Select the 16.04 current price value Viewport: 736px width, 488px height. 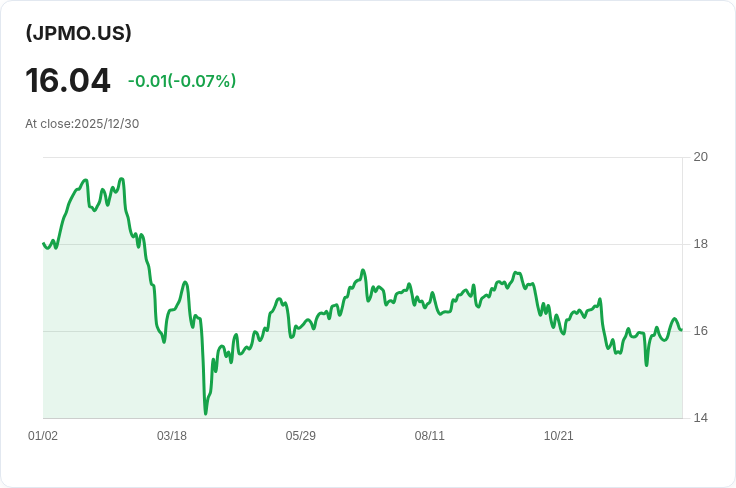tap(68, 81)
